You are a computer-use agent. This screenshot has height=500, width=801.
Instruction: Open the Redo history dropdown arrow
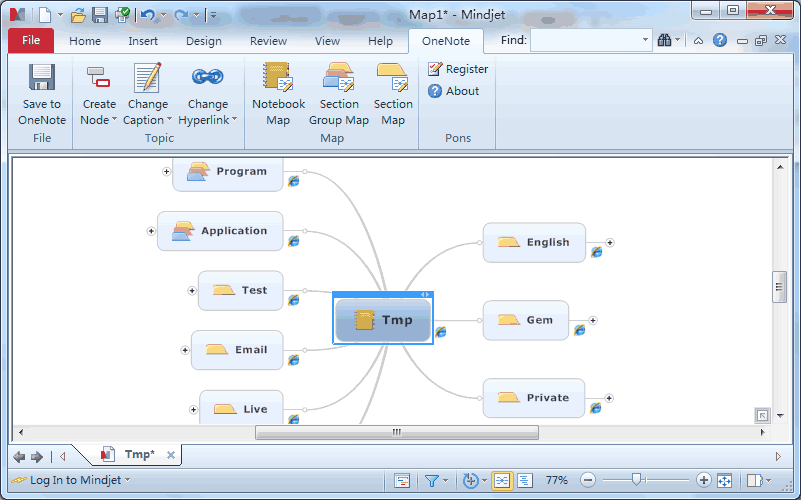[196, 15]
